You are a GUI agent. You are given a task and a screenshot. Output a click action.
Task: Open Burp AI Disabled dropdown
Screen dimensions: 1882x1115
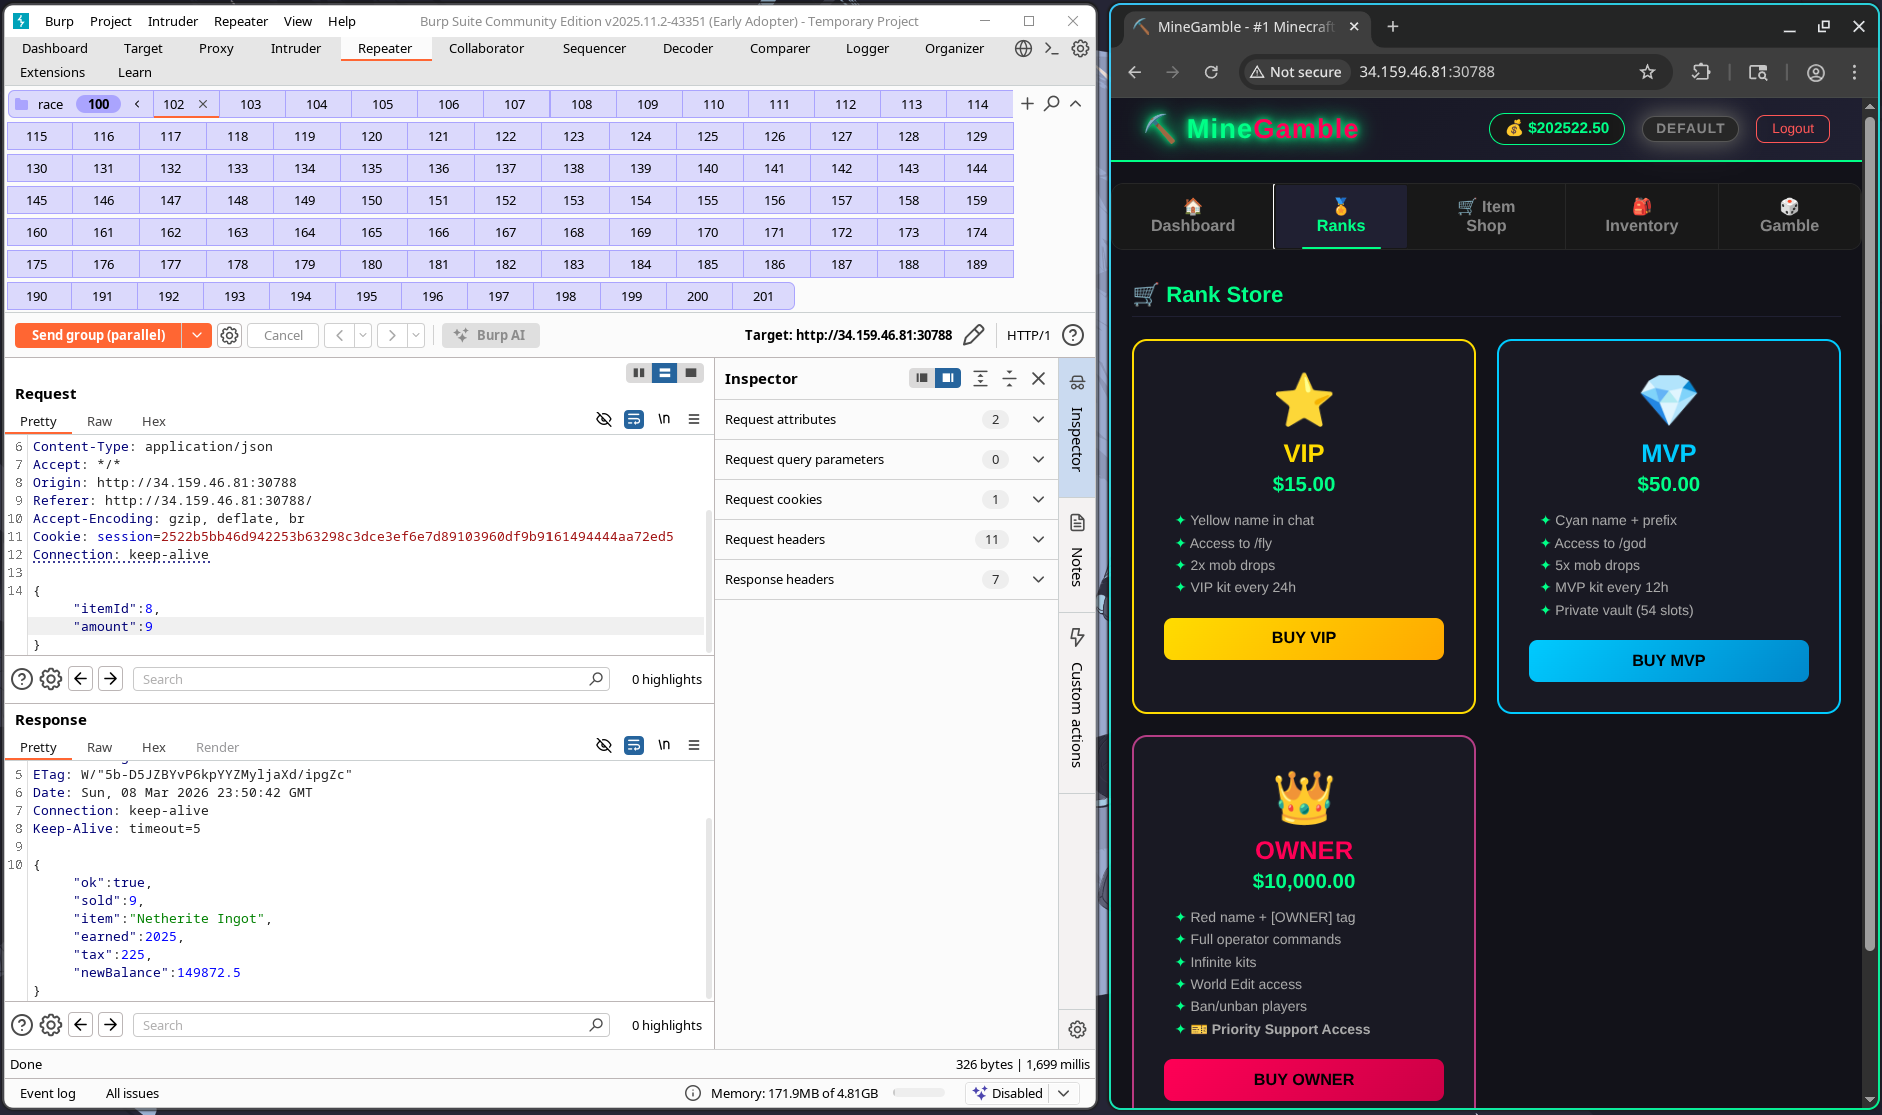[x=1064, y=1093]
